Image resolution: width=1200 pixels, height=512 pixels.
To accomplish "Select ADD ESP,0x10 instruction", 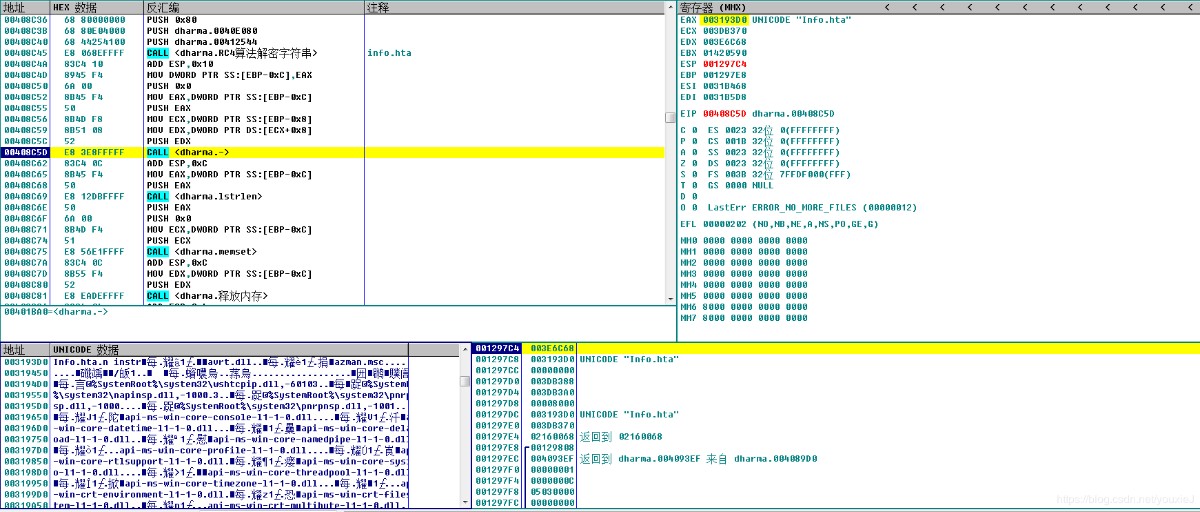I will pos(179,64).
